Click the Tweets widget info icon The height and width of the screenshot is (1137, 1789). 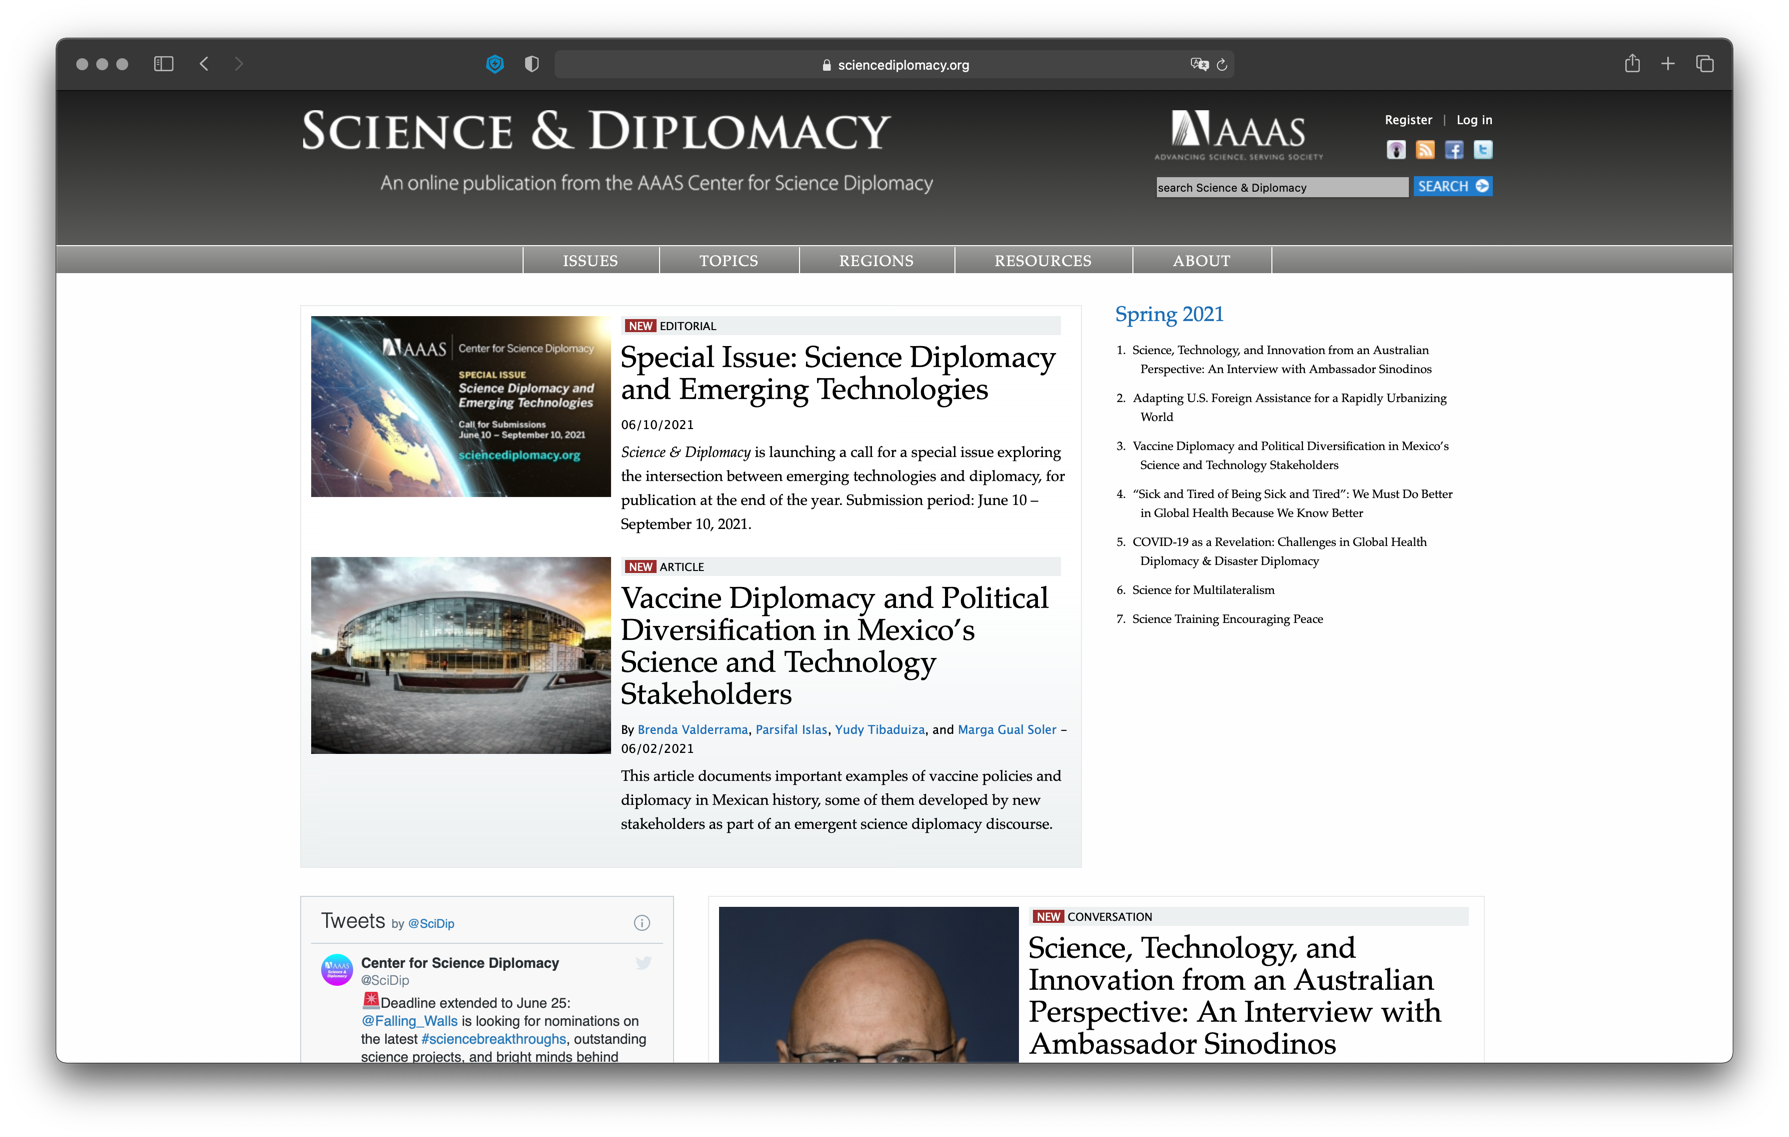pyautogui.click(x=642, y=923)
